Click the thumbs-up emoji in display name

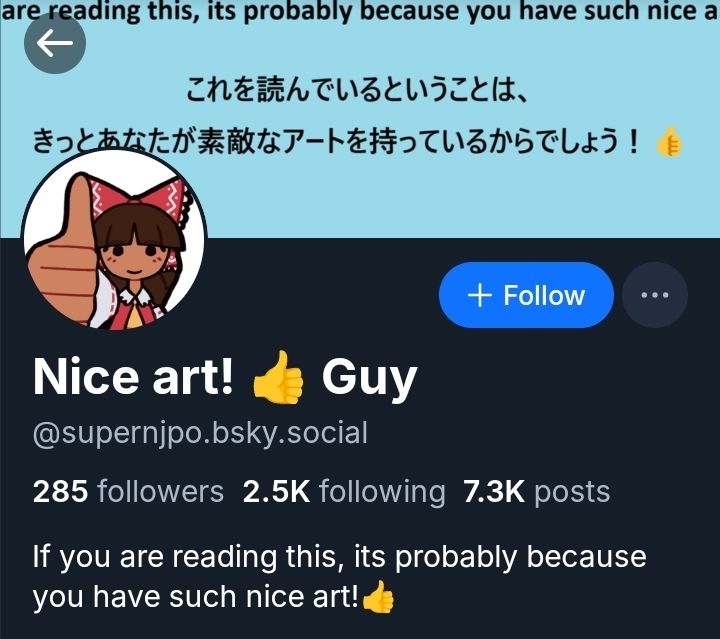[x=278, y=378]
